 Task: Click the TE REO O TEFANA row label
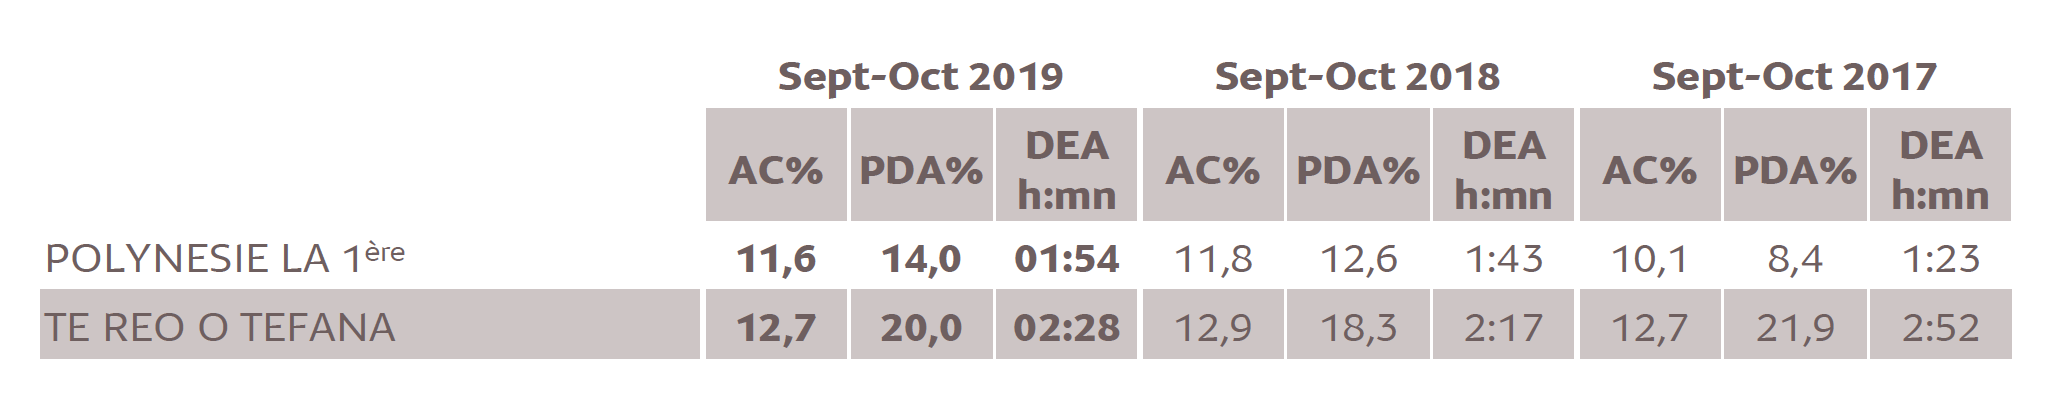[220, 327]
